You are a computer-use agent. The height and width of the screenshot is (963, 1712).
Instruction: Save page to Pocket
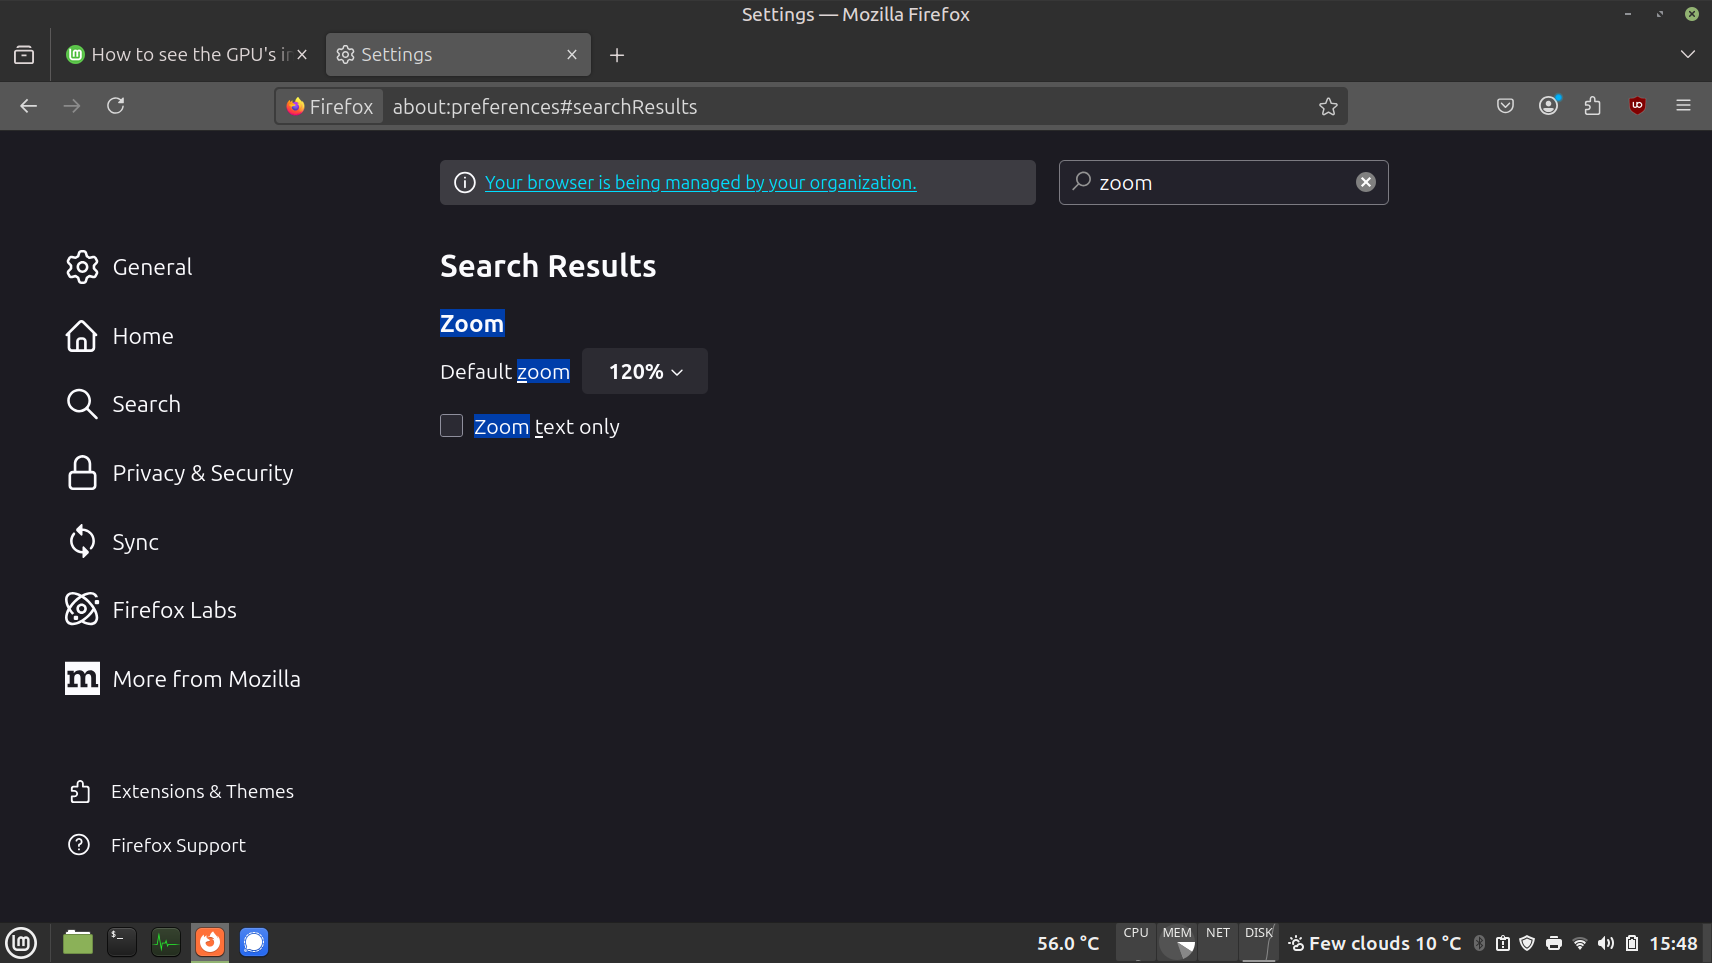click(1505, 106)
